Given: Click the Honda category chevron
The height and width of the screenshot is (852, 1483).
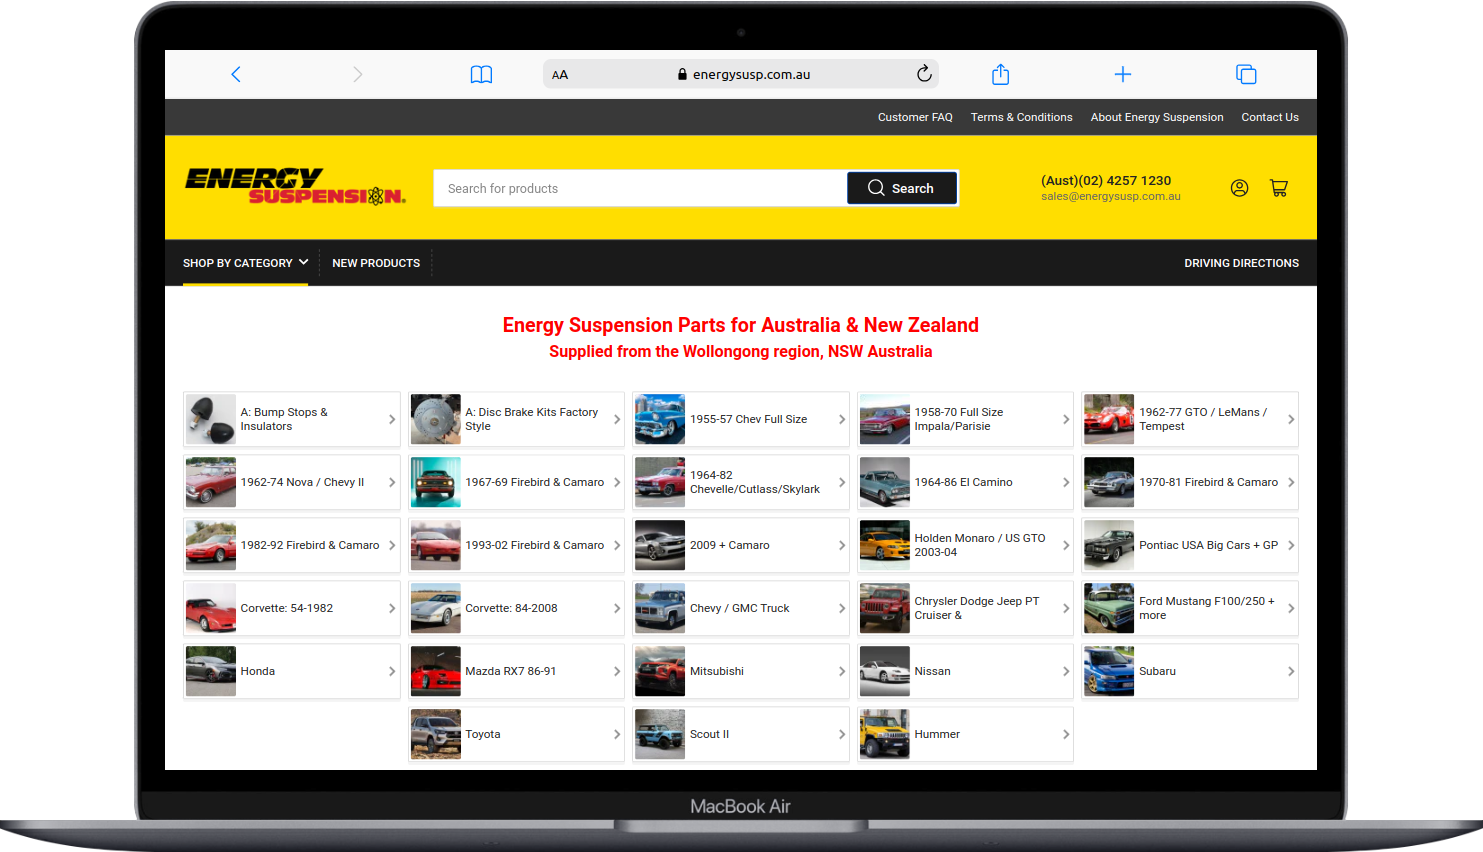Looking at the screenshot, I should tap(392, 671).
